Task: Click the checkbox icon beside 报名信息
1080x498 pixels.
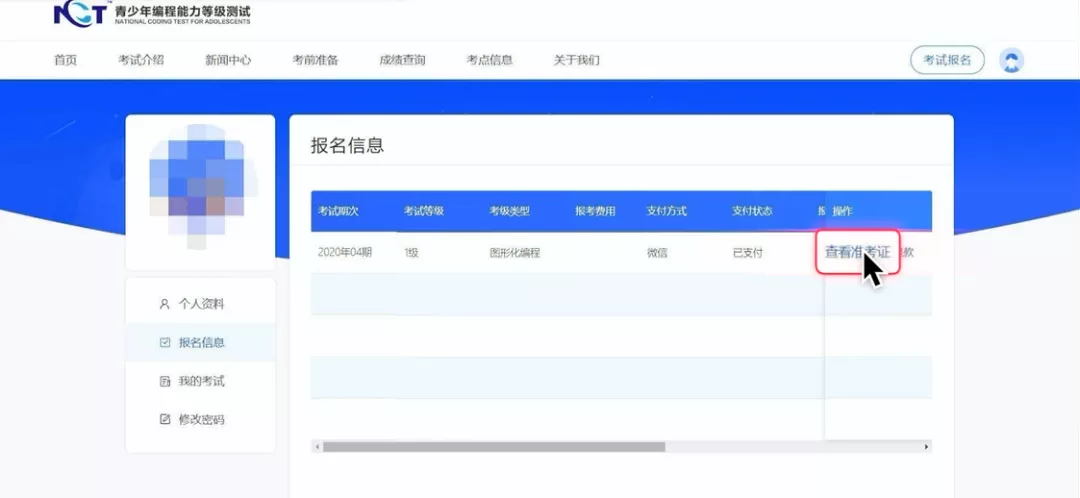Action: (x=164, y=342)
